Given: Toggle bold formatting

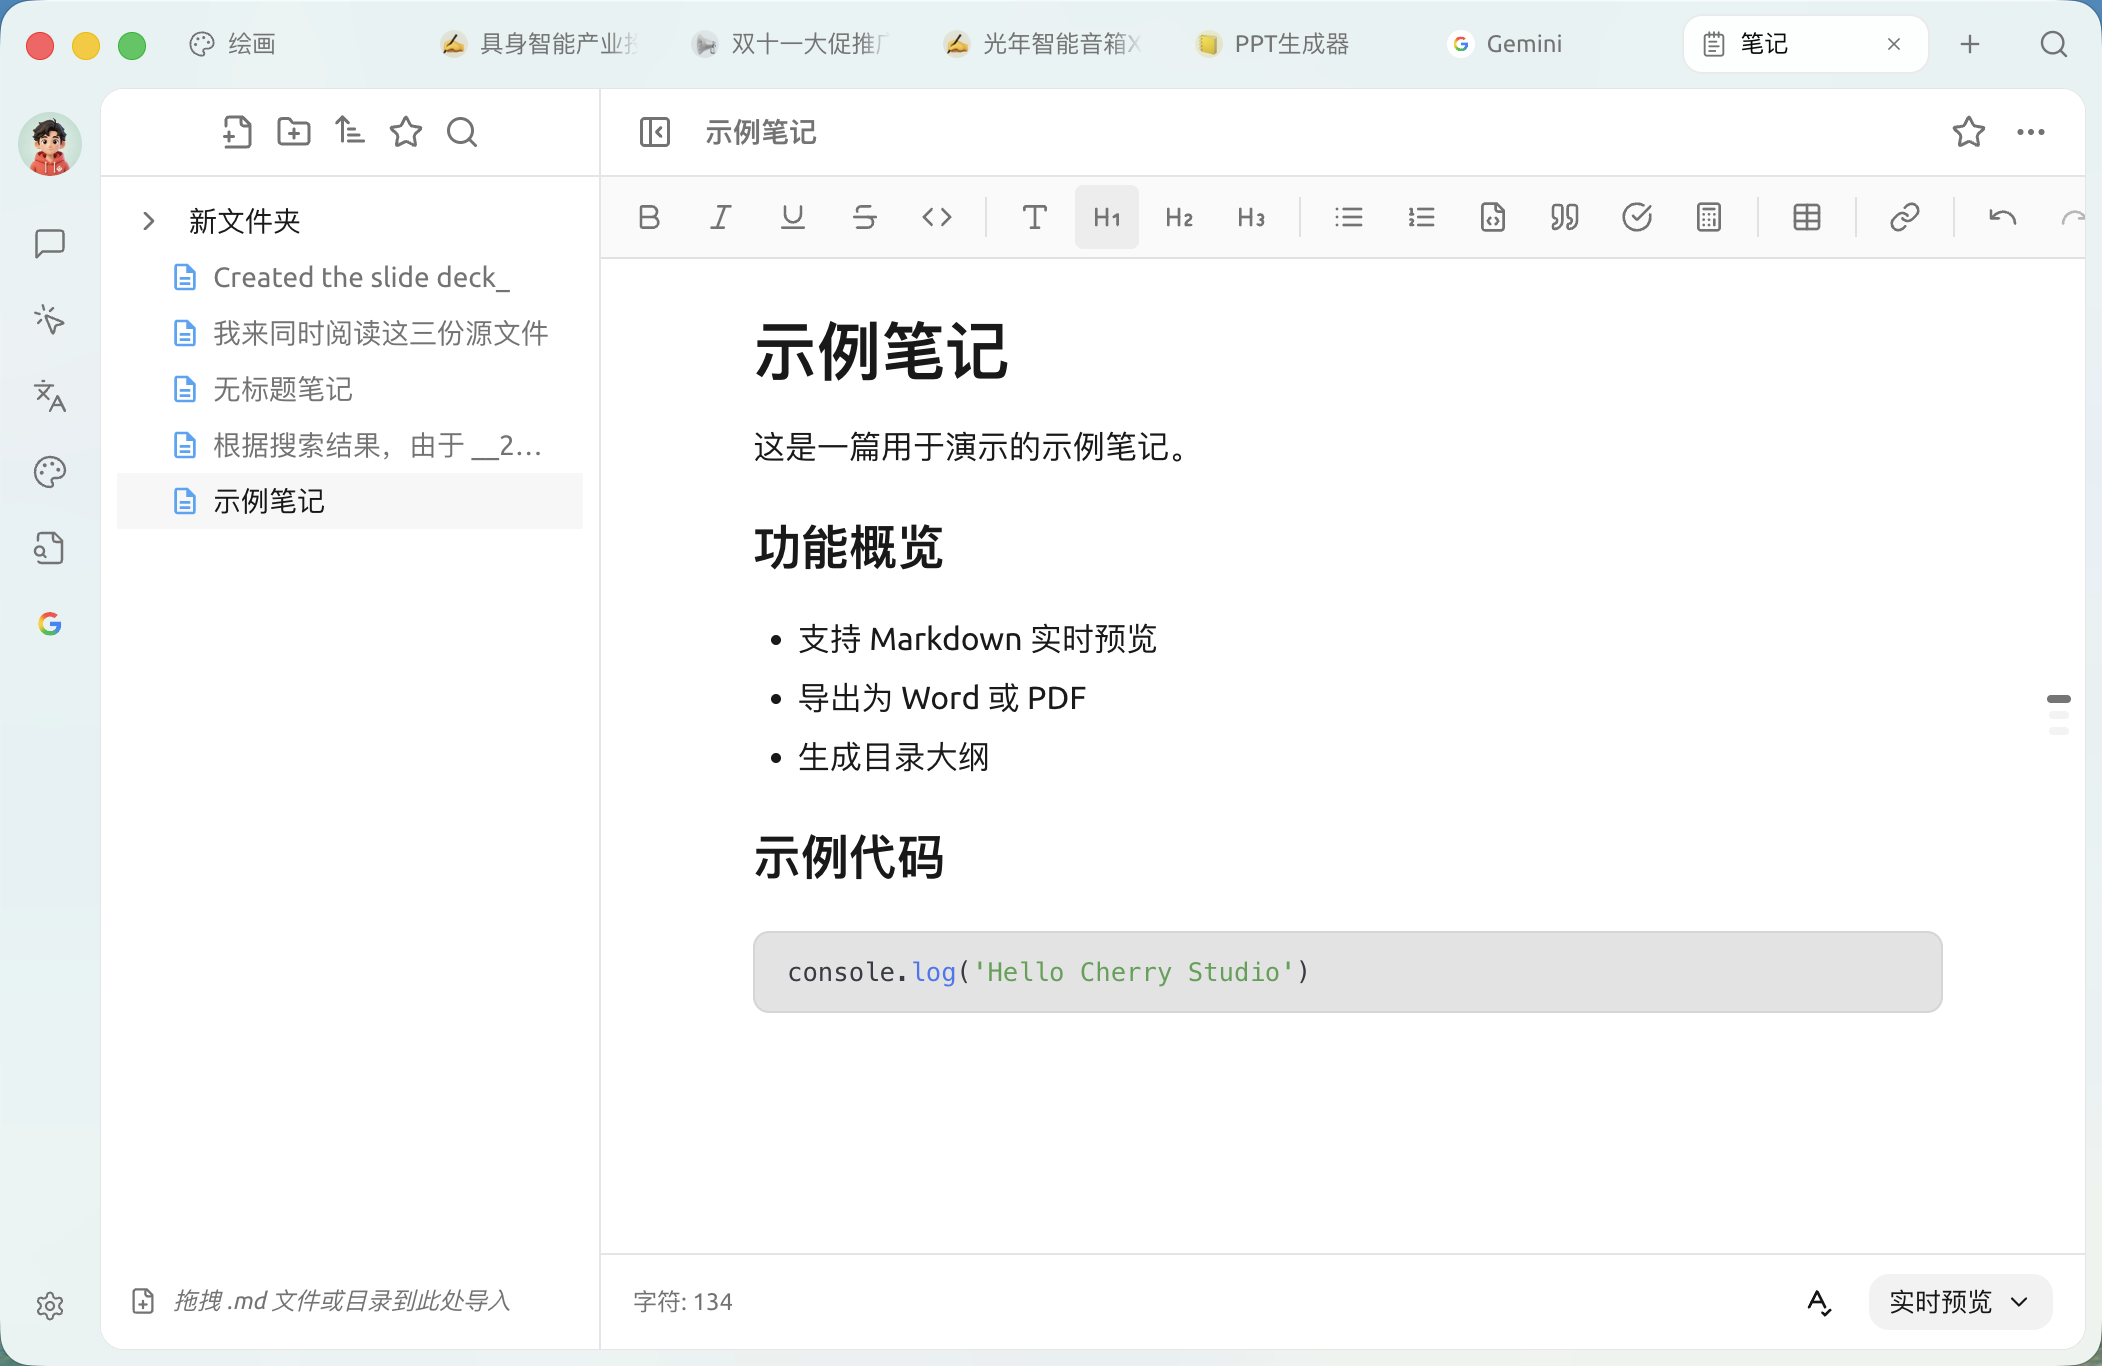Looking at the screenshot, I should [x=649, y=217].
